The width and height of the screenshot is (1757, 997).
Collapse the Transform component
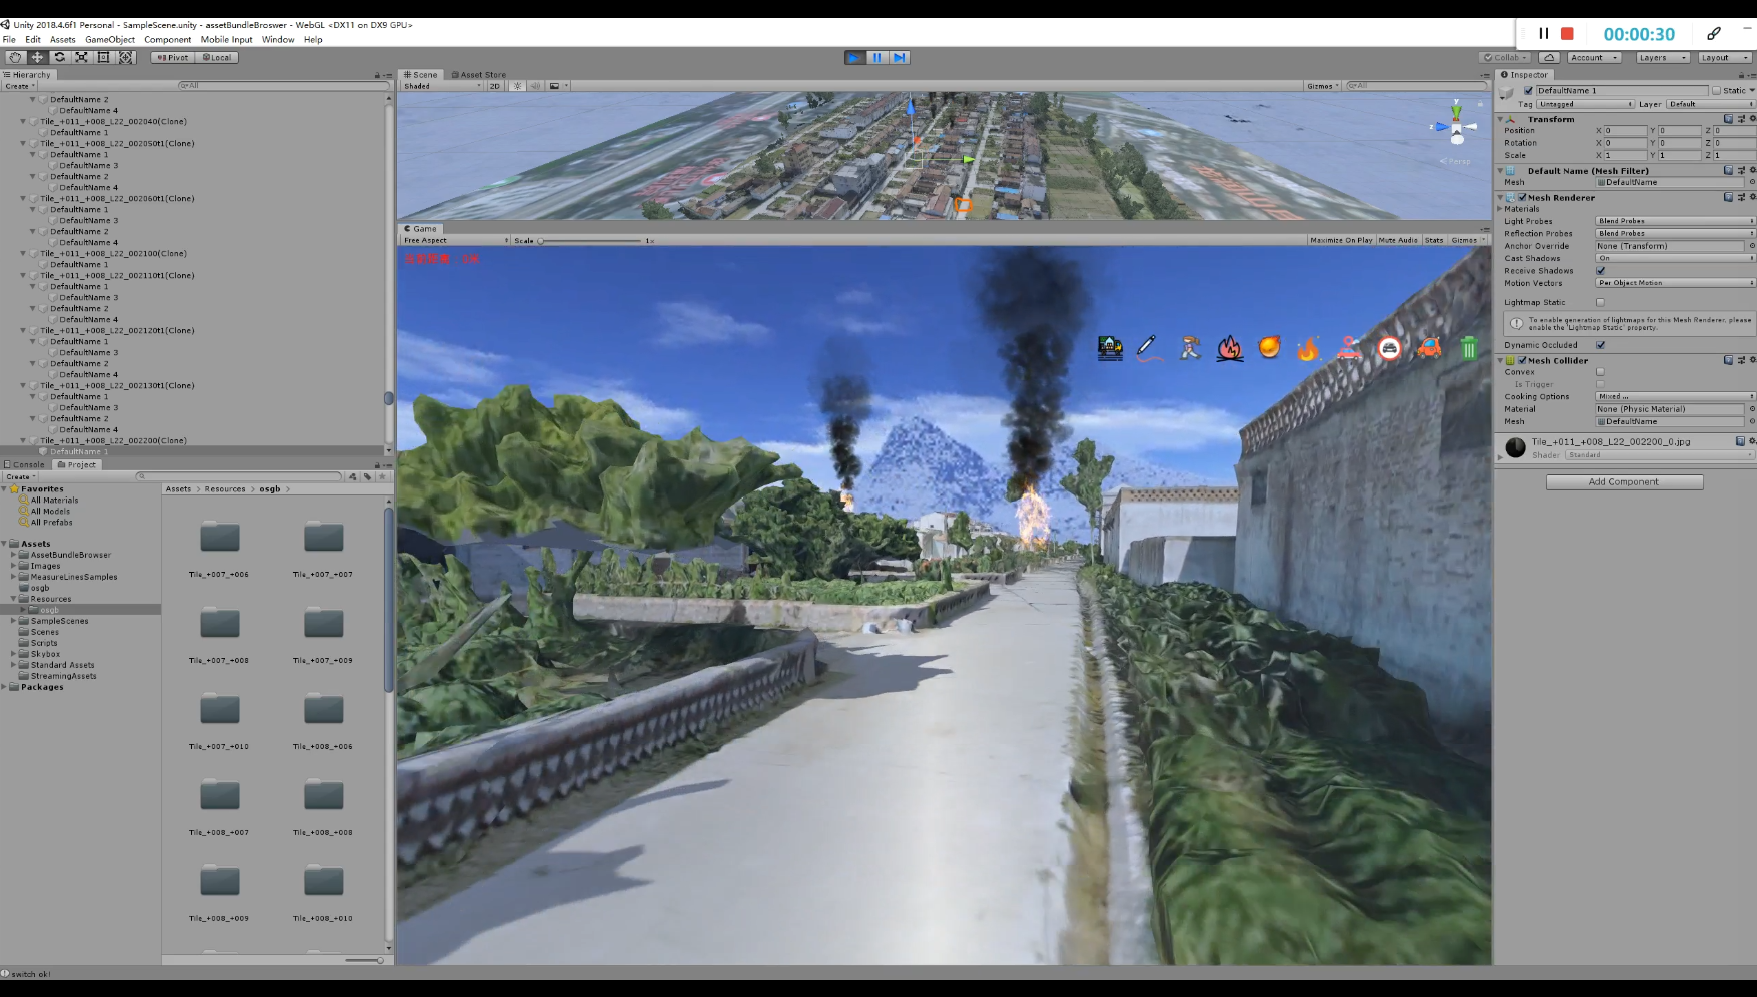tap(1500, 119)
